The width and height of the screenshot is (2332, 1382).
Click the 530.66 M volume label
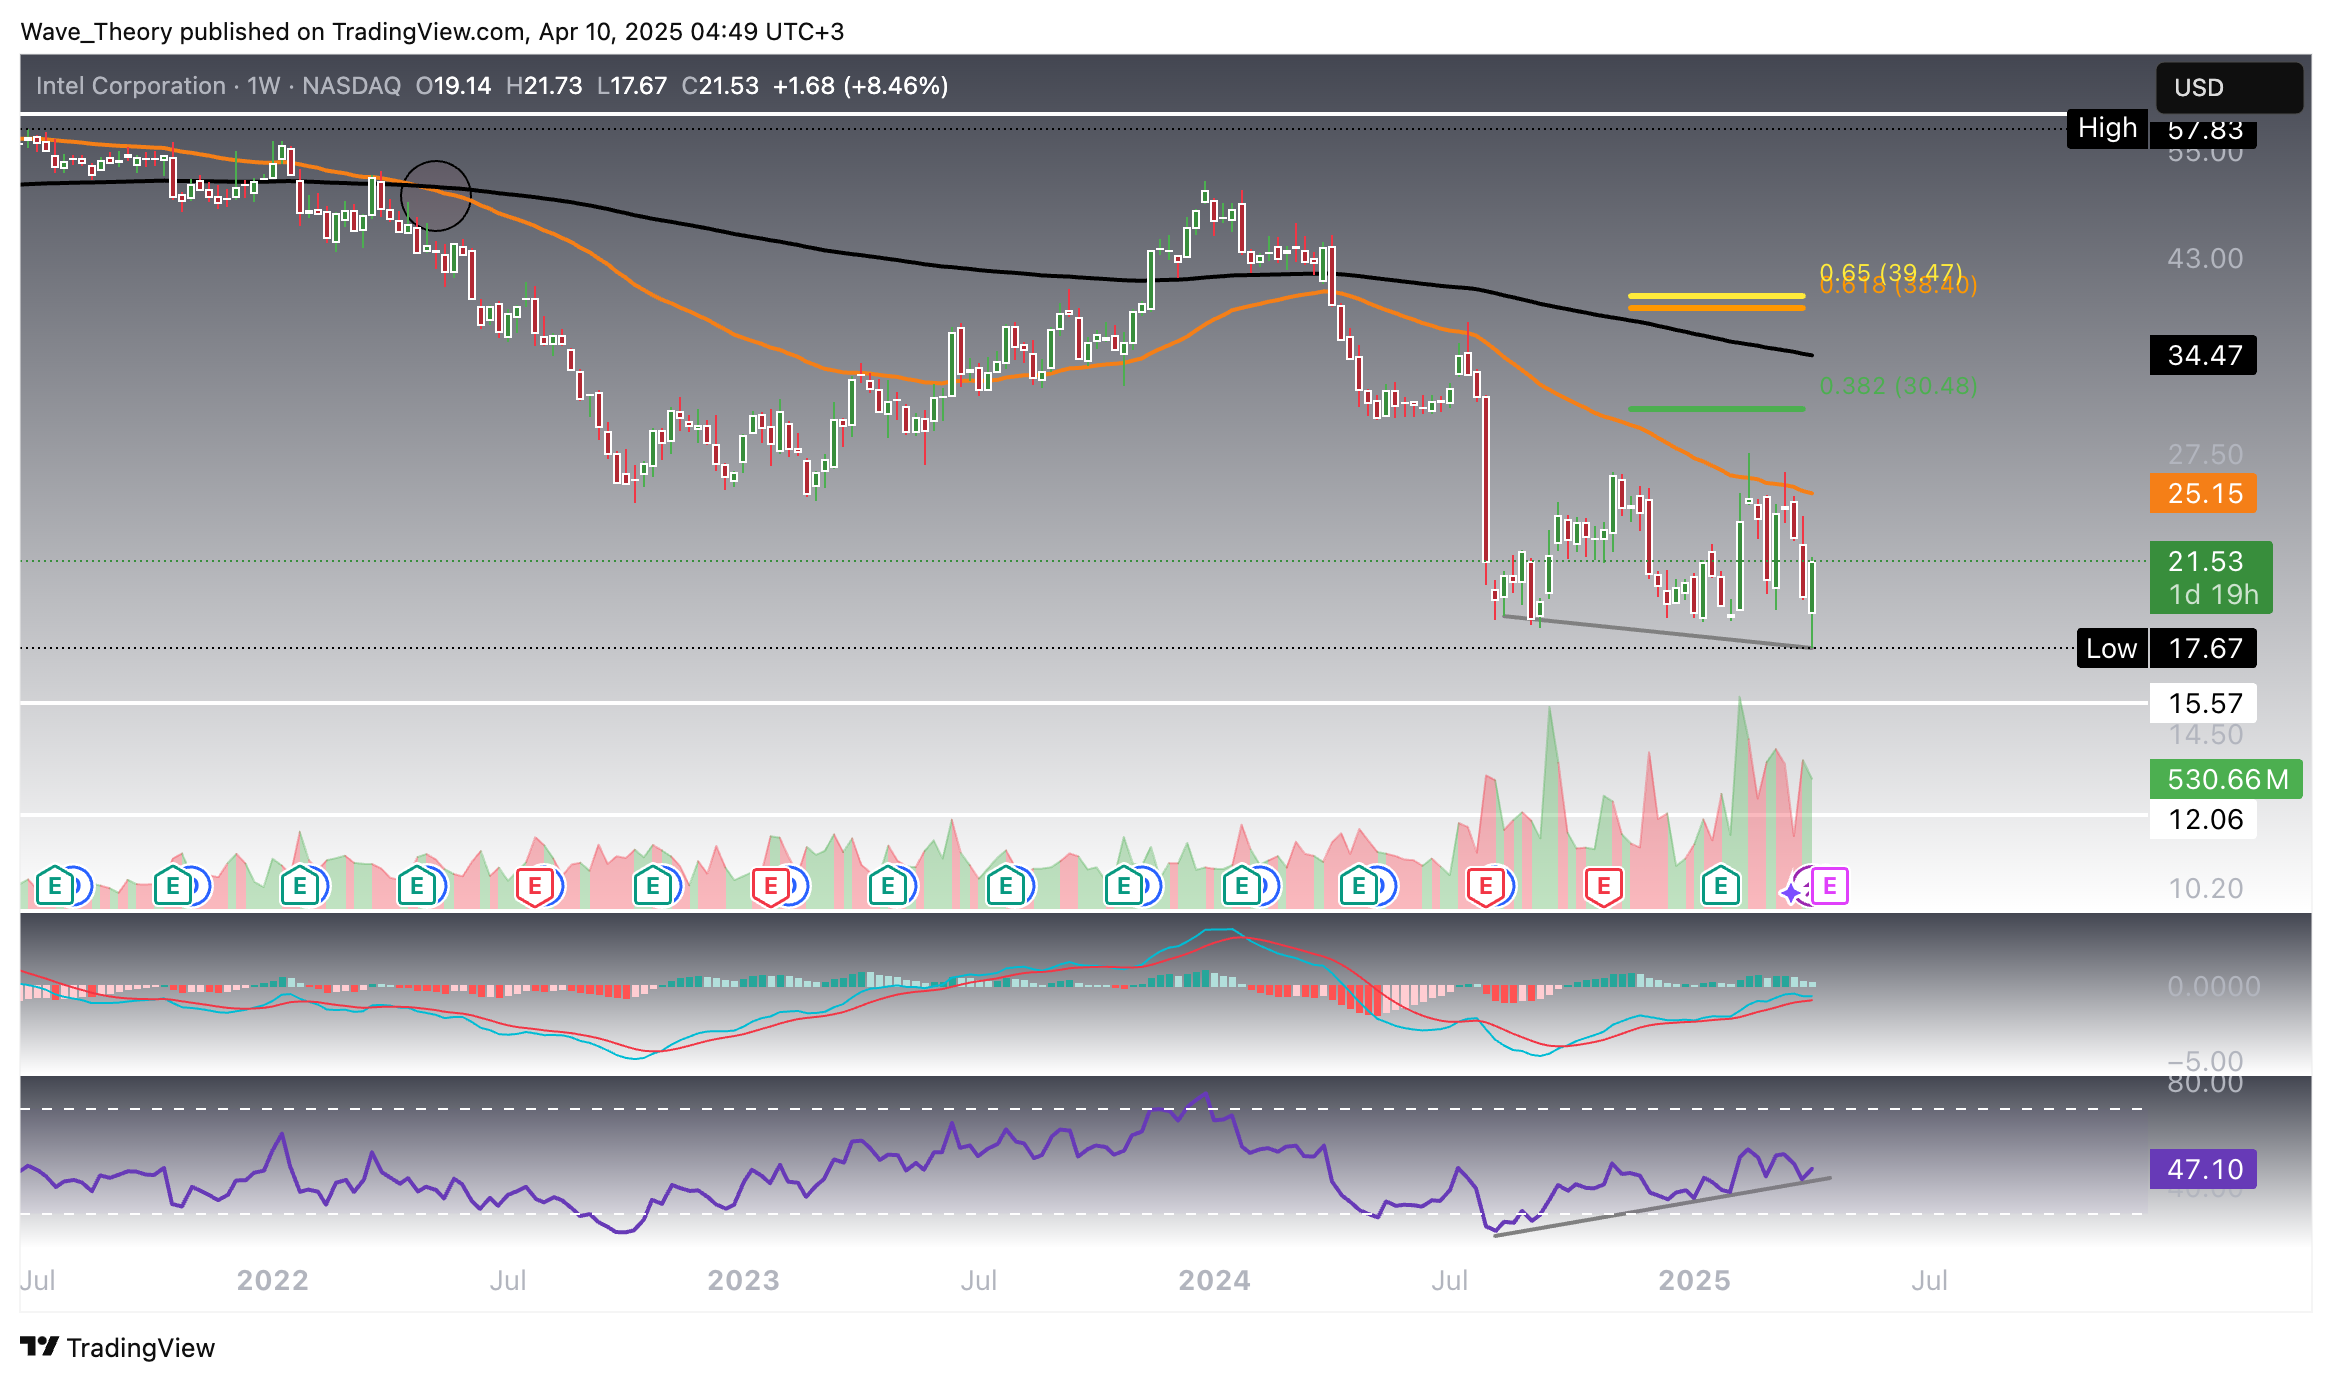pyautogui.click(x=2226, y=779)
